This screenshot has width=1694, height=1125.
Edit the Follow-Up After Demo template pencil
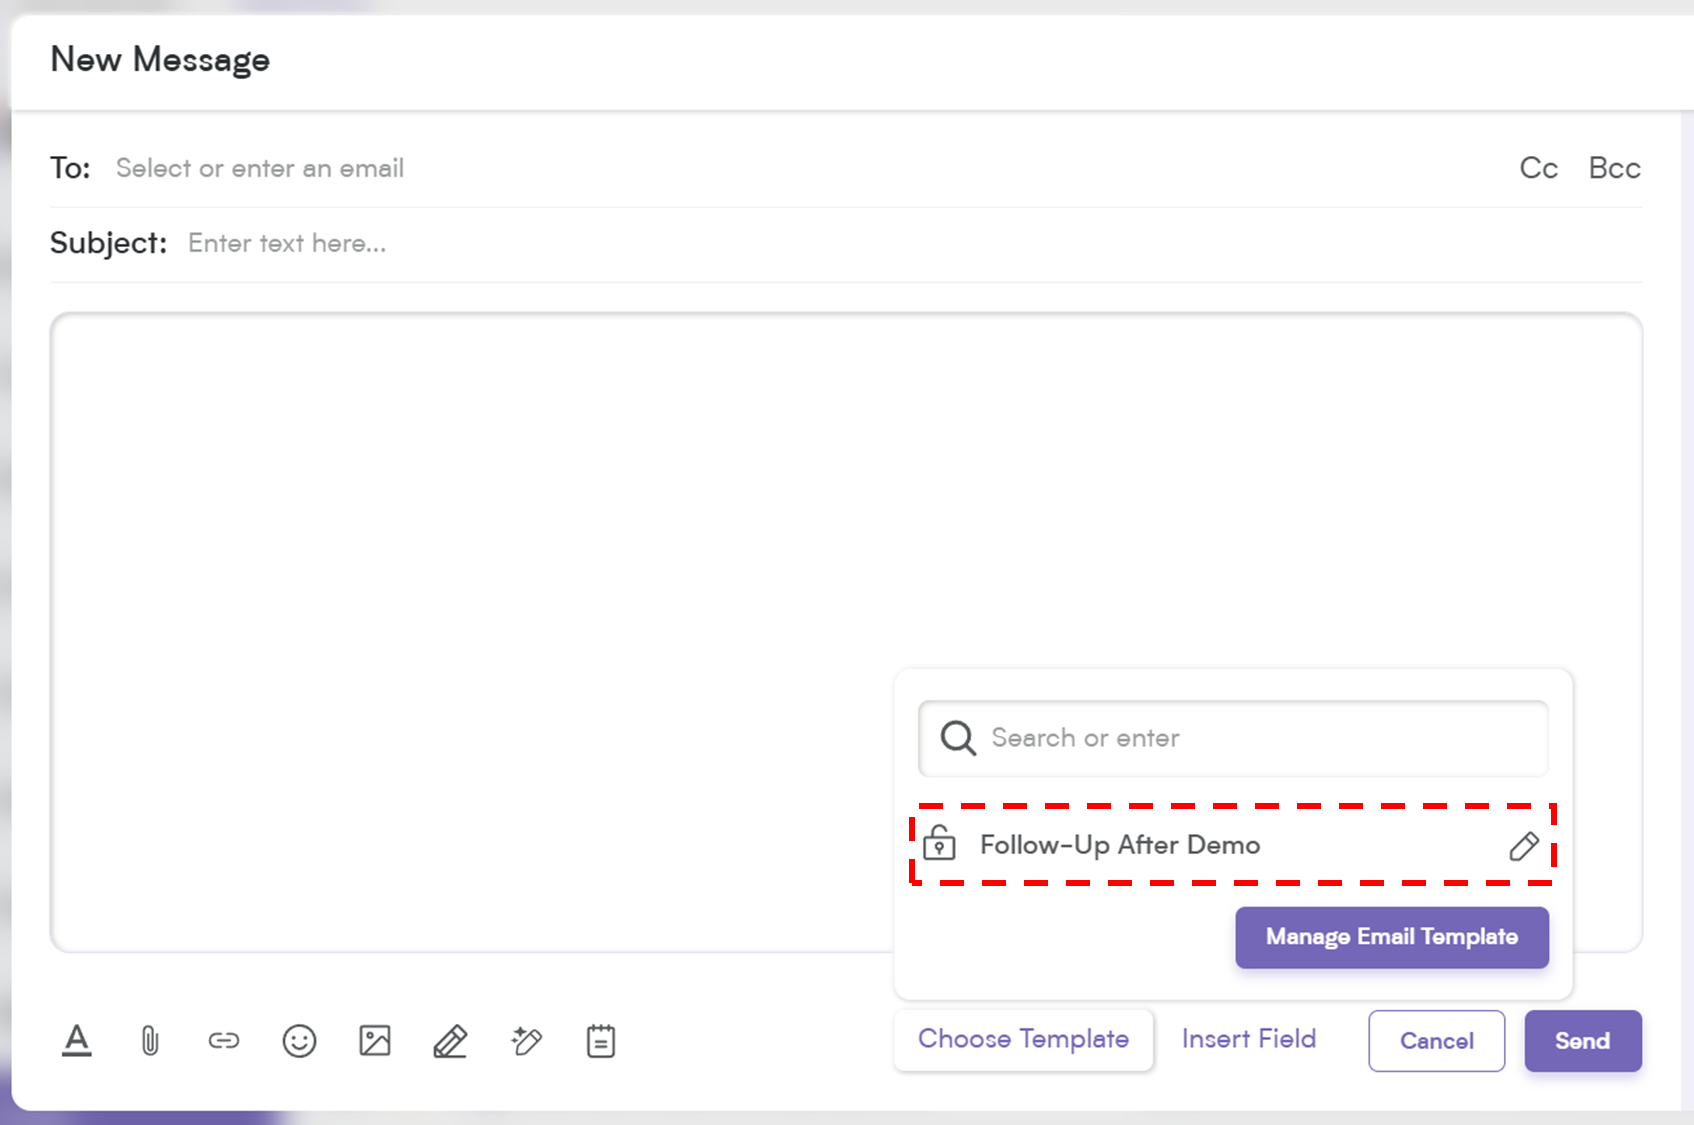pyautogui.click(x=1524, y=846)
